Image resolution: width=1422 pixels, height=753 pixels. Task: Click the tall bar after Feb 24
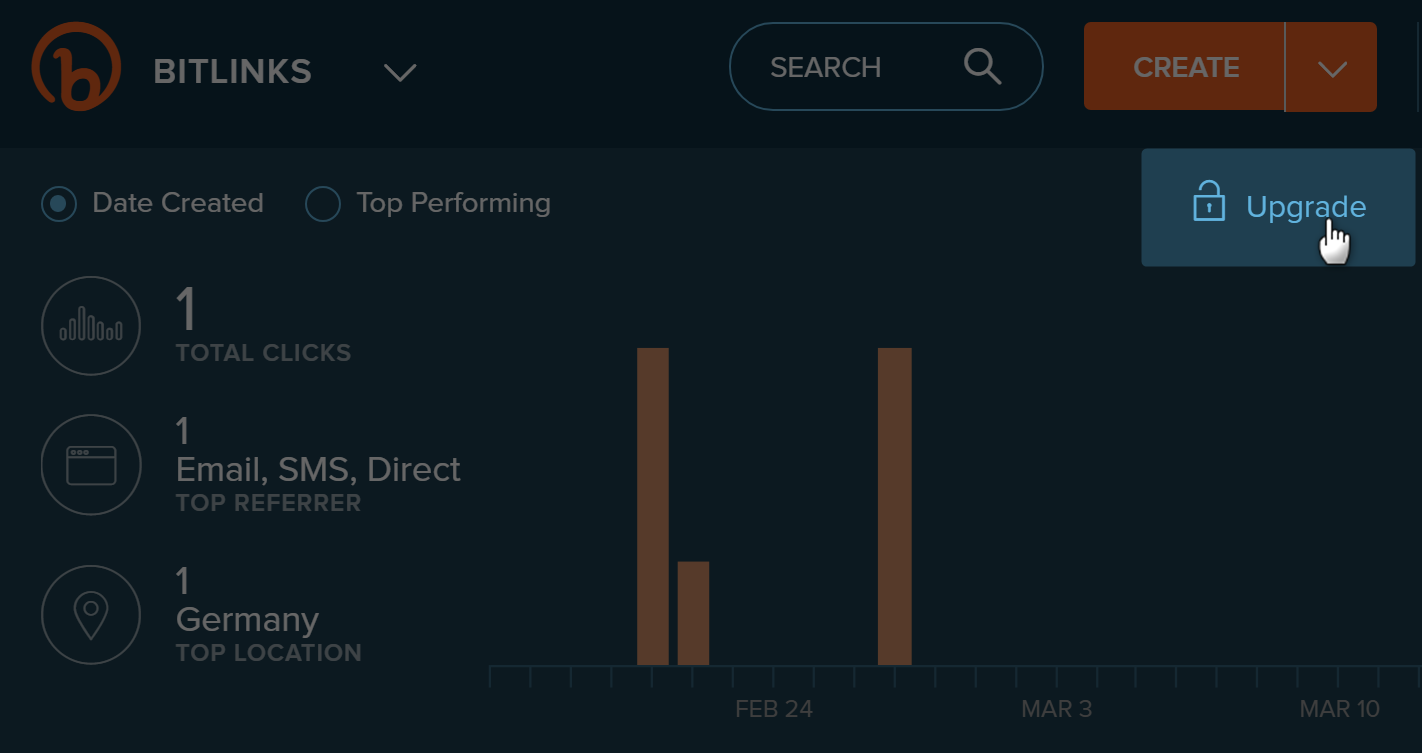[x=895, y=507]
